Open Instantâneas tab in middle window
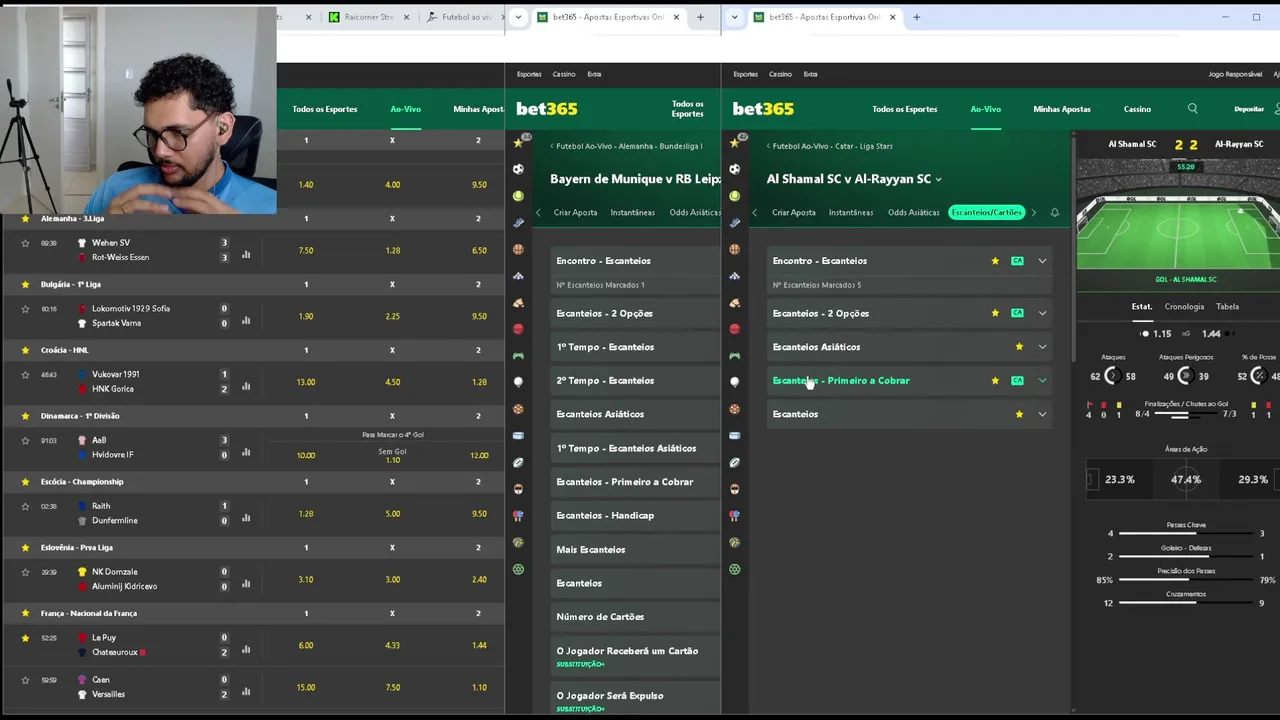1280x720 pixels. (633, 212)
